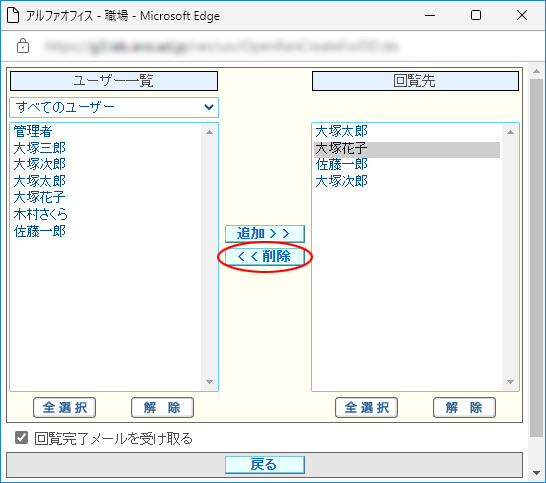Click the page vertical scrollbar thumb
Image resolution: width=546 pixels, height=483 pixels.
[537, 258]
